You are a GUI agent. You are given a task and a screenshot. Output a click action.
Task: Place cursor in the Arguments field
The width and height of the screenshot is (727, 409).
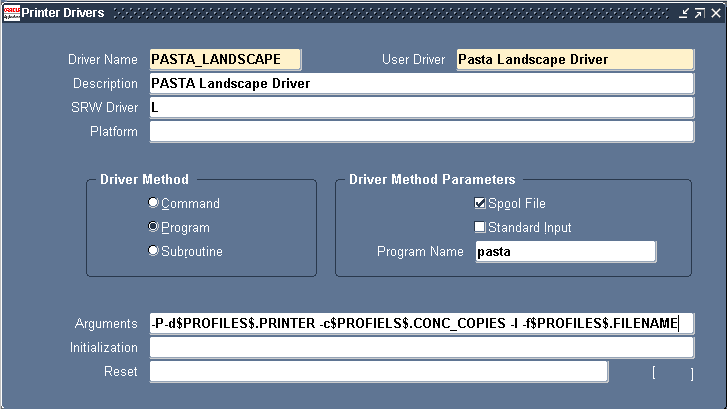[421, 323]
